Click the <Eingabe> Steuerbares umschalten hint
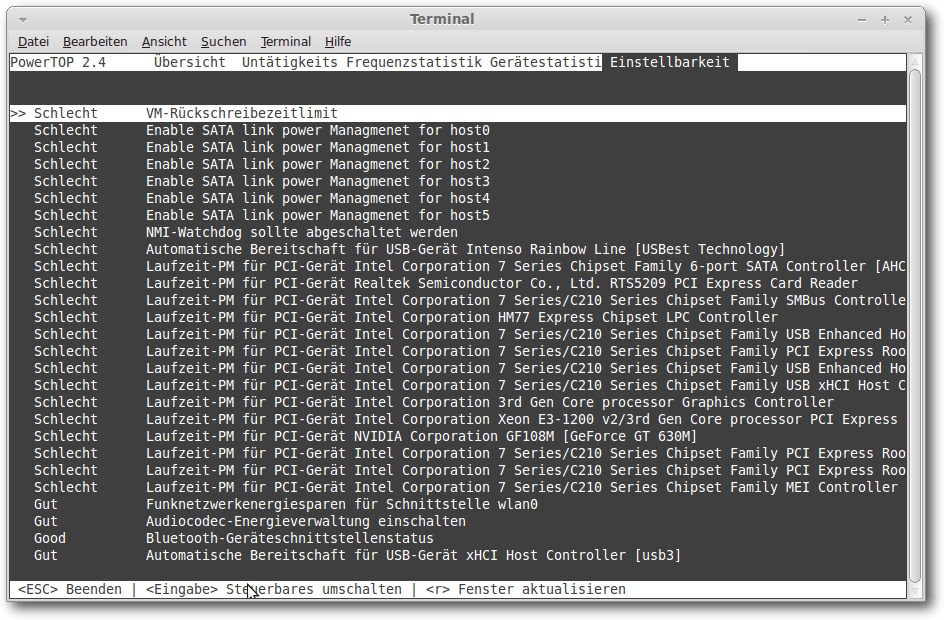This screenshot has height=620, width=944. coord(273,589)
